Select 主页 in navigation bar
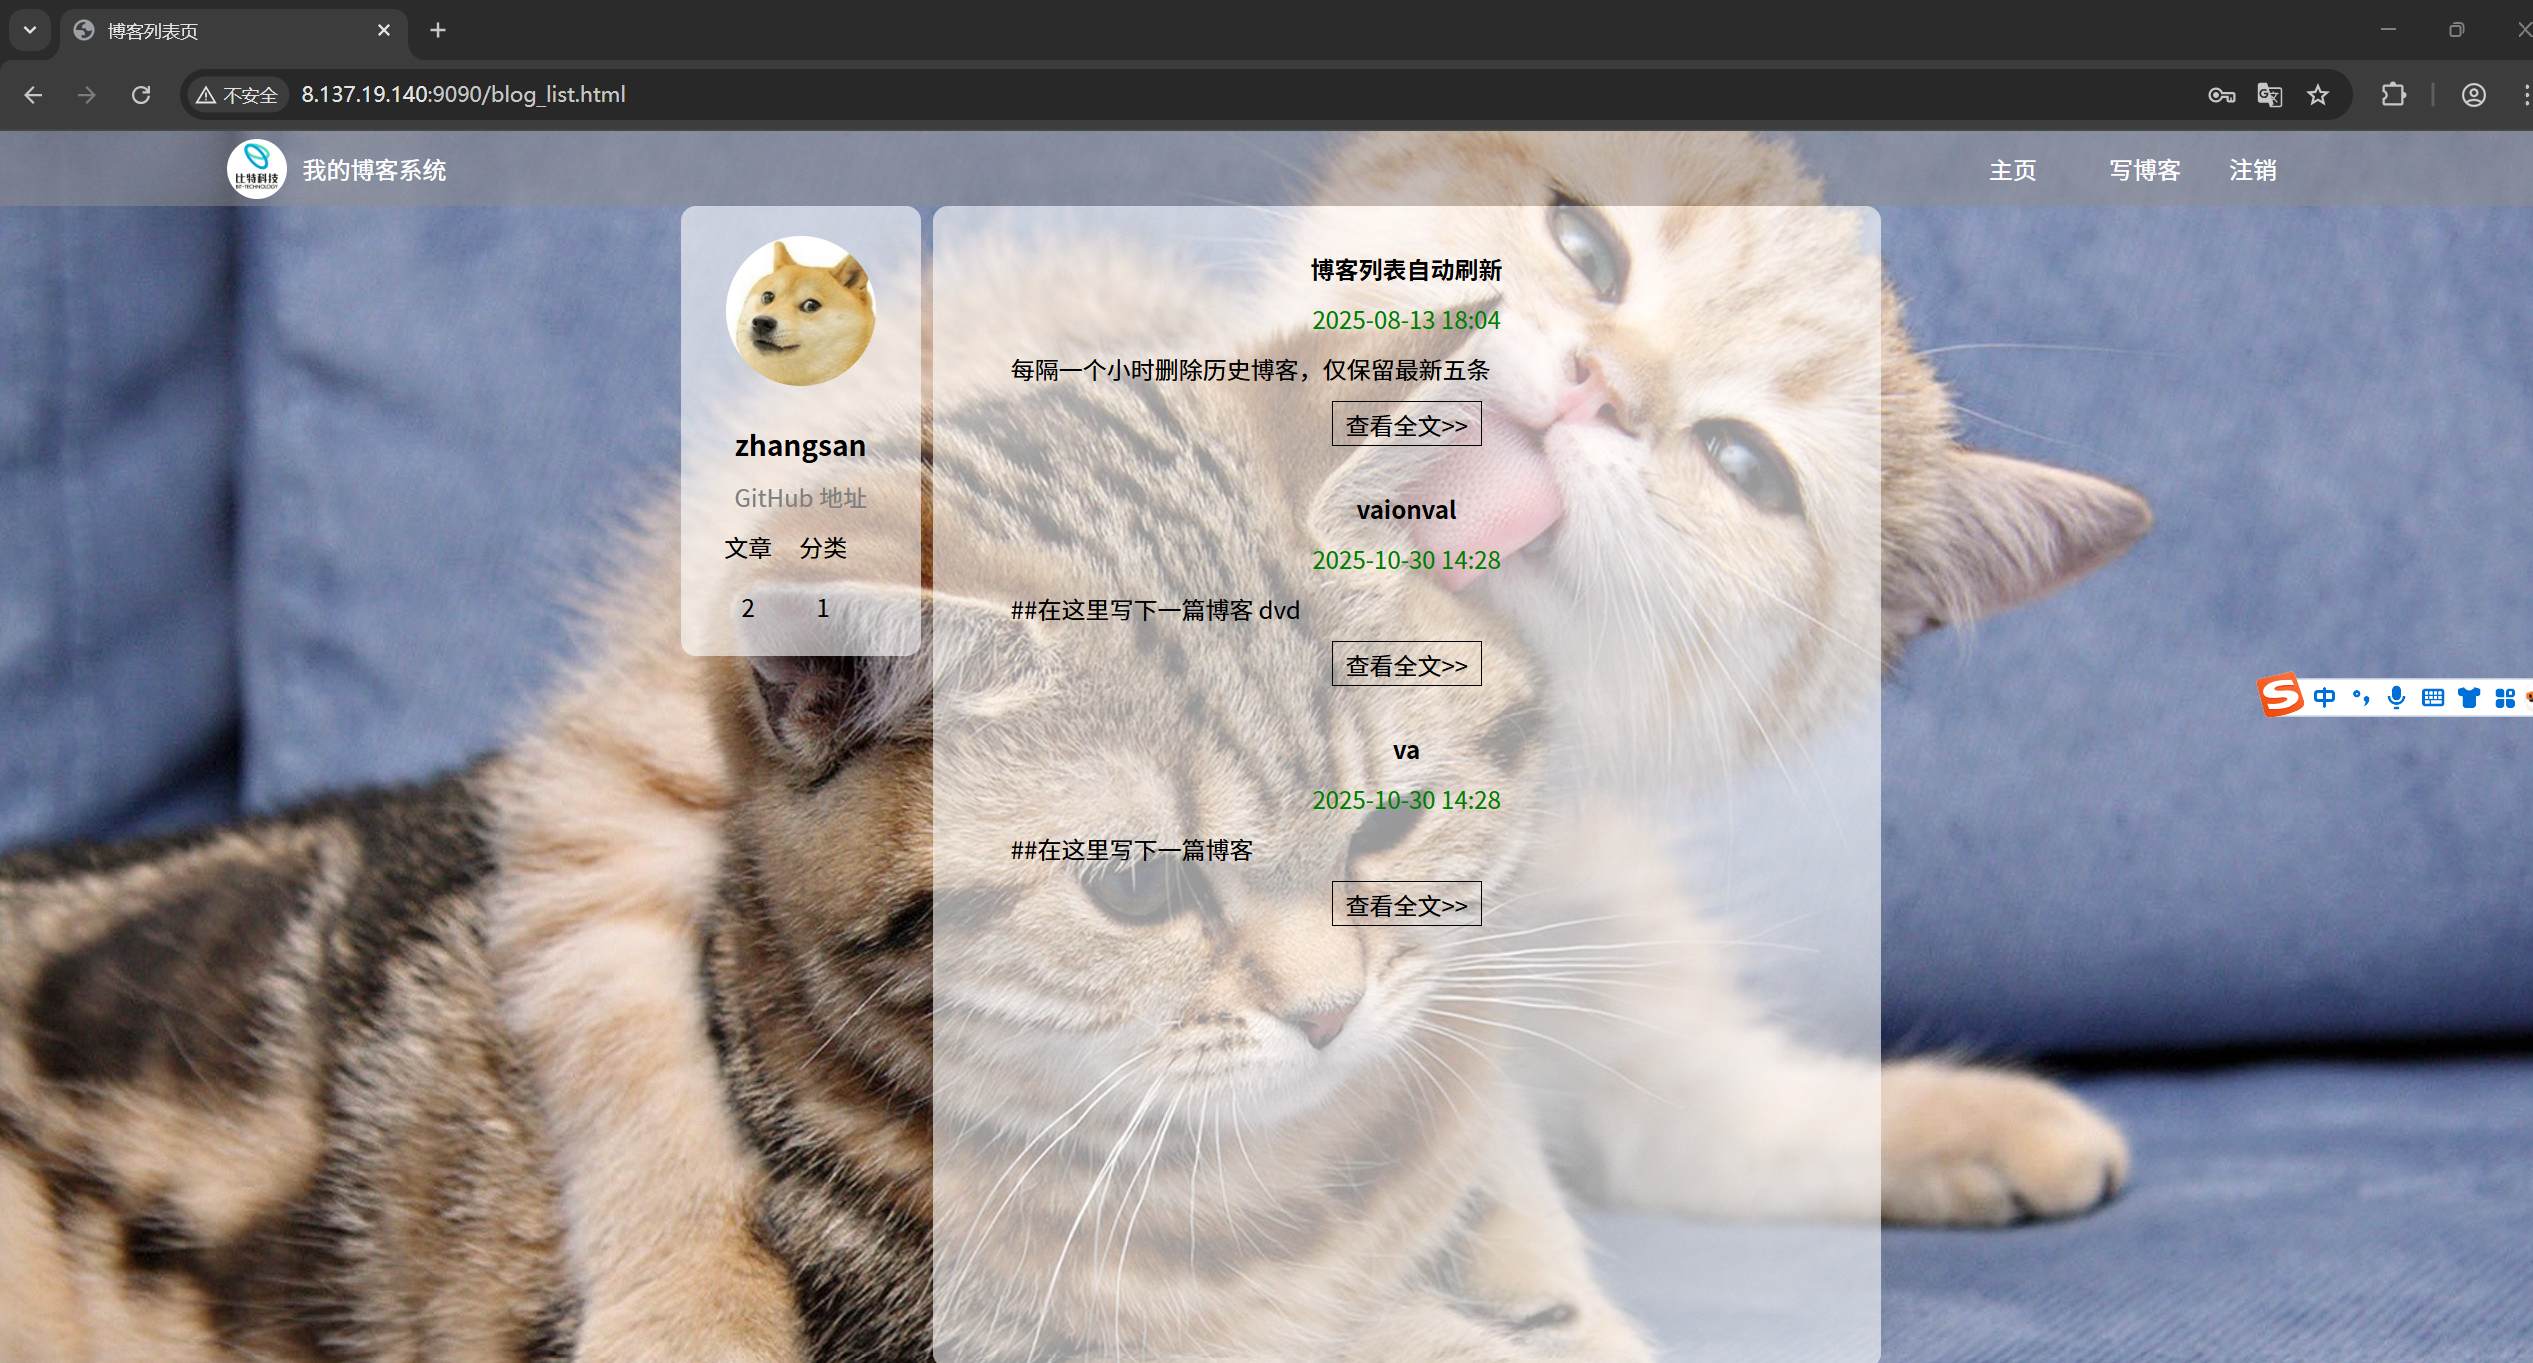Viewport: 2533px width, 1363px height. (2012, 170)
